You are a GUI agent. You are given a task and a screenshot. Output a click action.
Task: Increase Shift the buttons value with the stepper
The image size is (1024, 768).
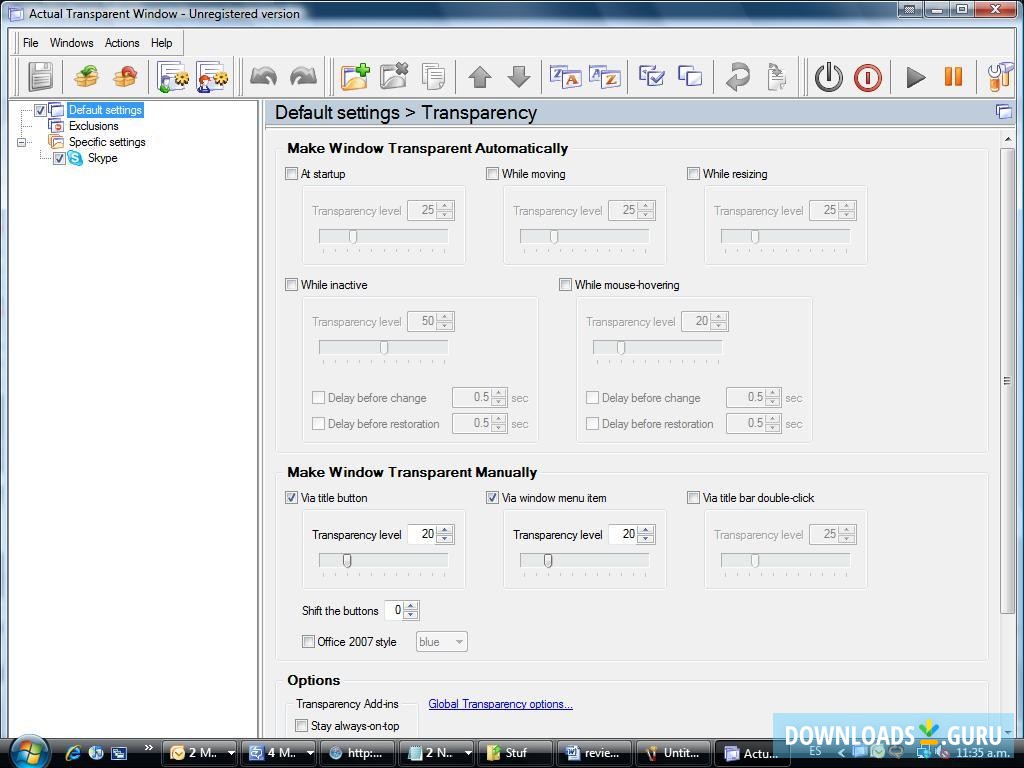point(413,607)
